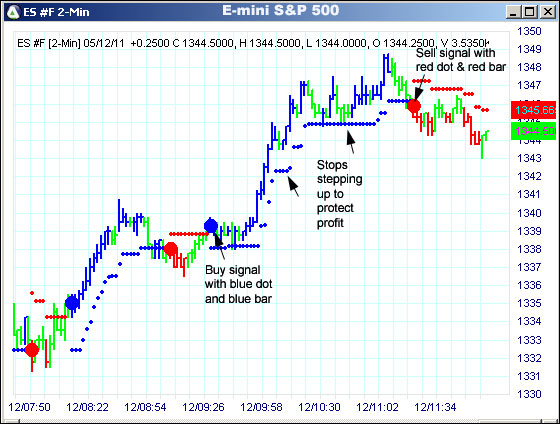Click the 'E-mini S&P 500' window title
The height and width of the screenshot is (424, 560).
coord(280,10)
